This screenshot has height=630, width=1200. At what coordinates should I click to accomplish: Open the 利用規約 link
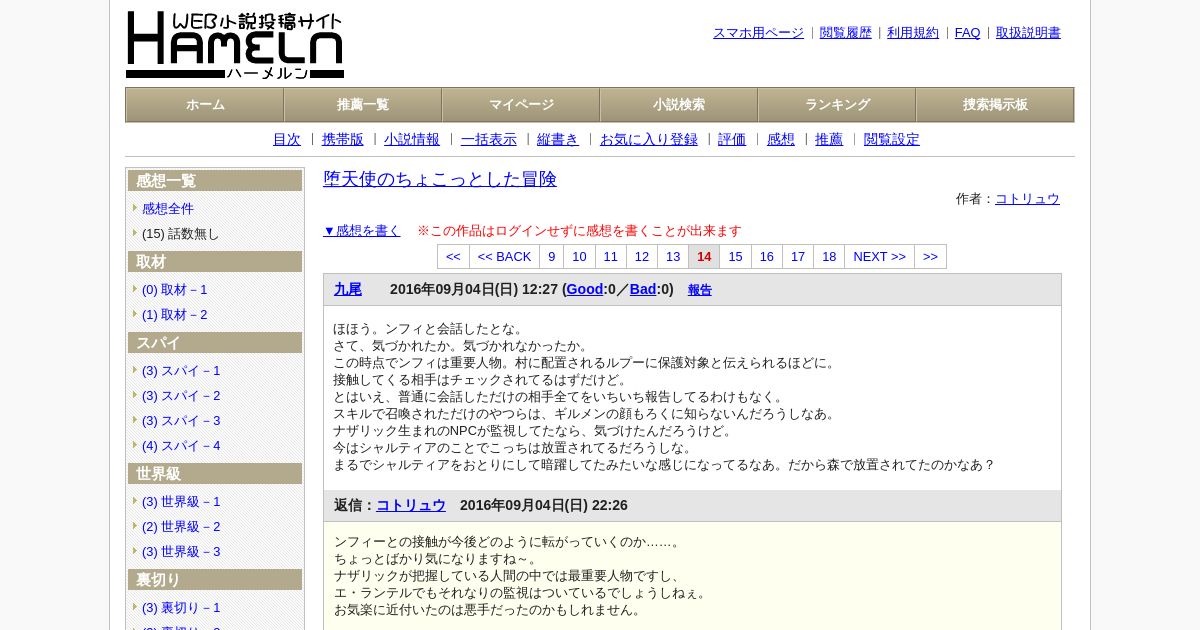[913, 33]
